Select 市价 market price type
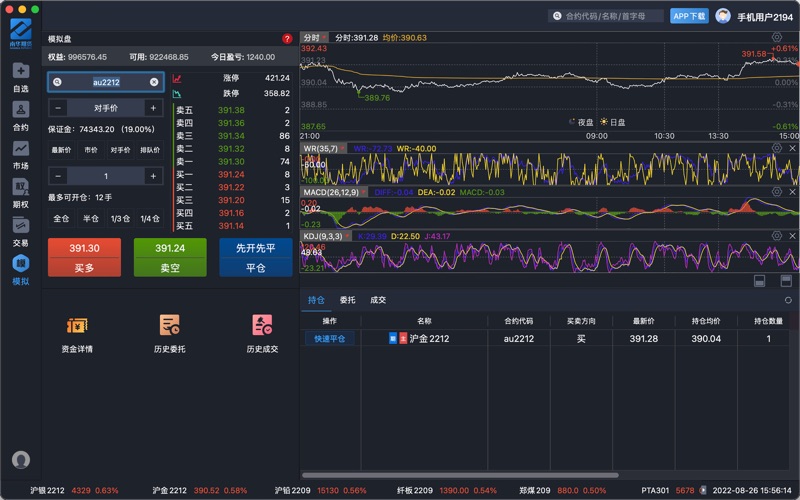The image size is (800, 500). 91,150
